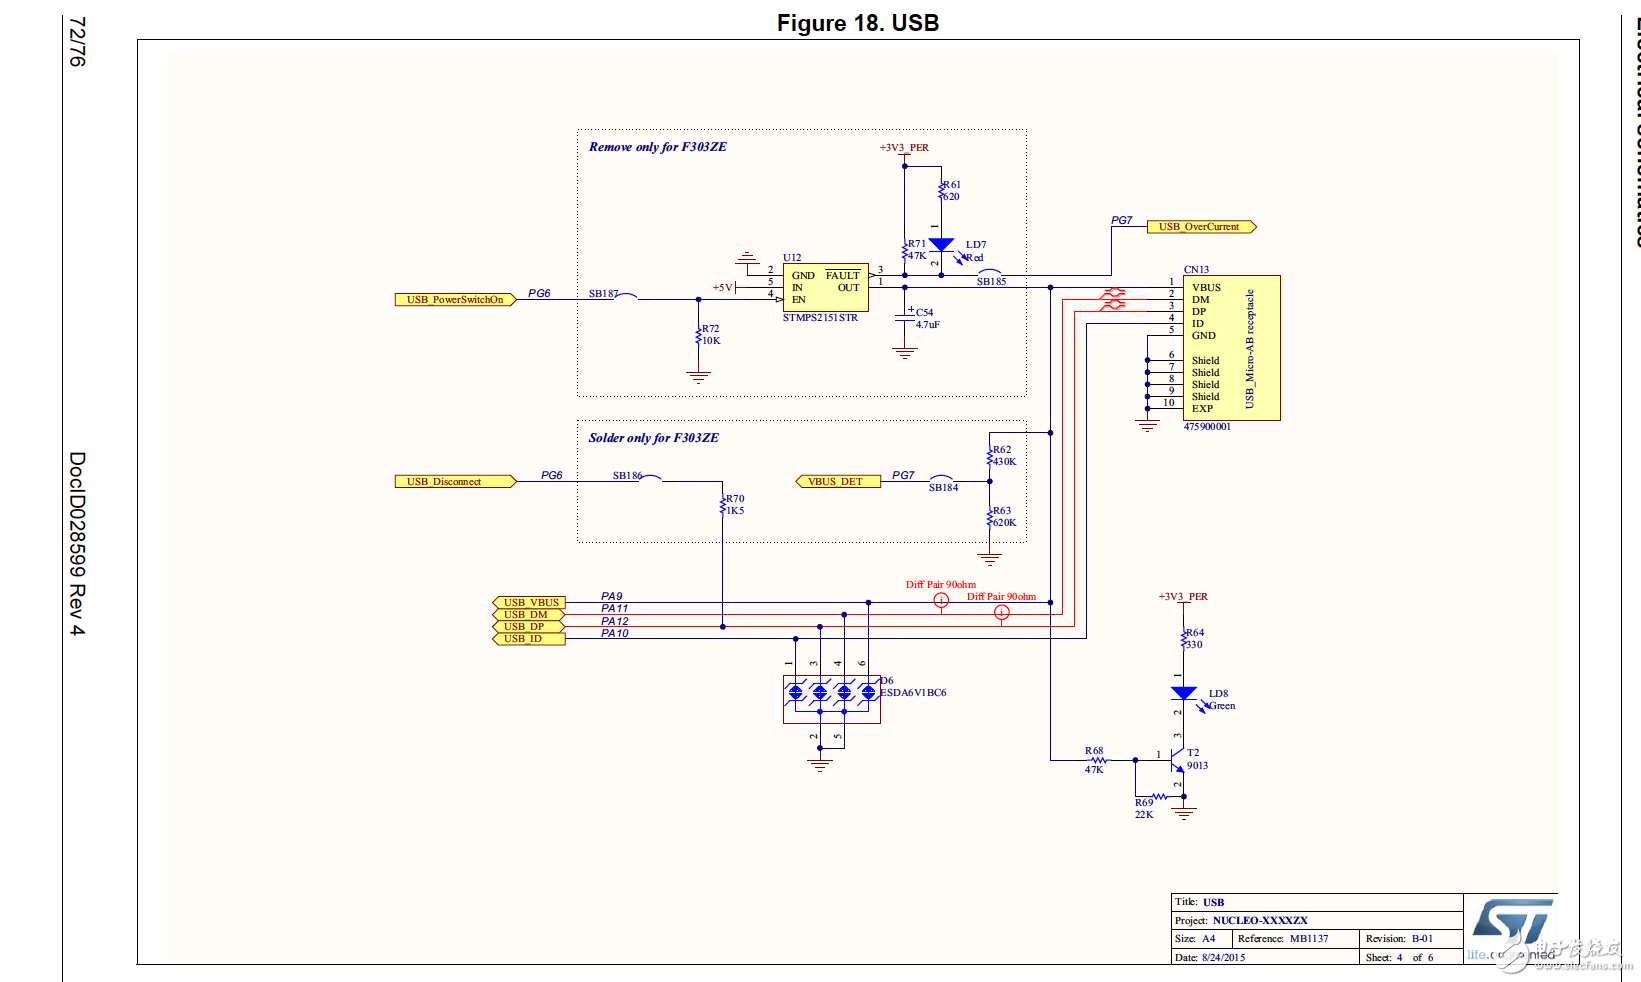
Task: Select the C54 4.7uF capacitor symbol
Action: [905, 318]
